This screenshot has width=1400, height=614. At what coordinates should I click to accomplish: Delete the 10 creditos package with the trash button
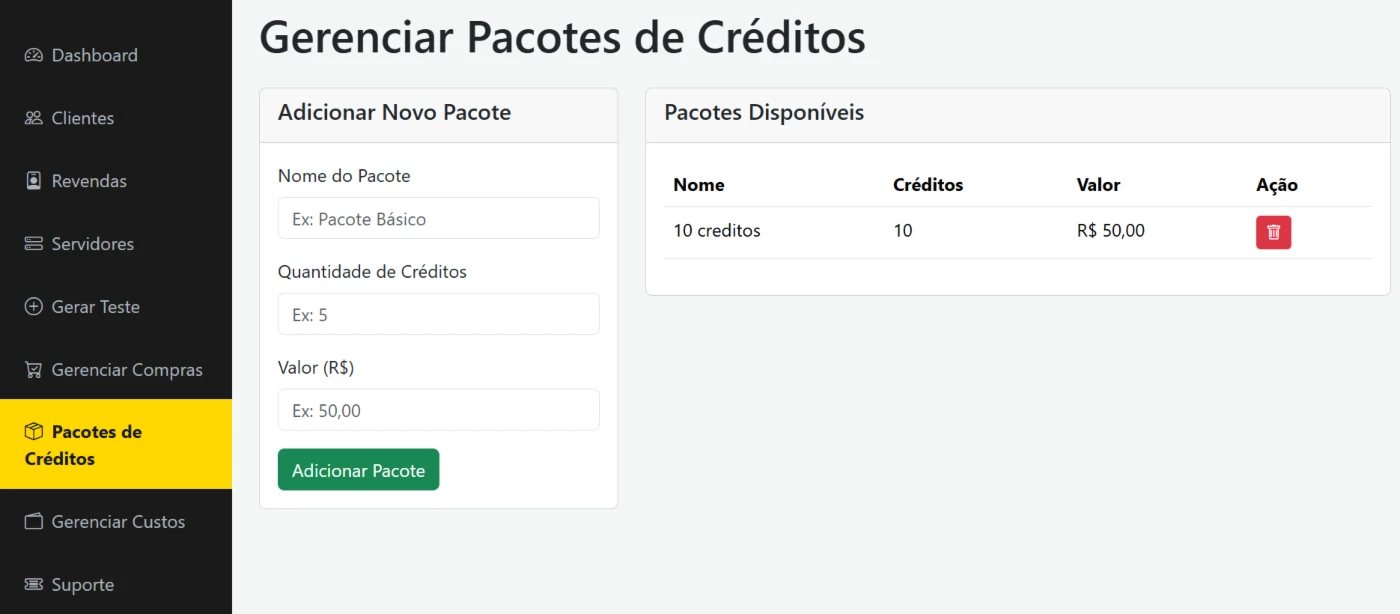[1273, 232]
